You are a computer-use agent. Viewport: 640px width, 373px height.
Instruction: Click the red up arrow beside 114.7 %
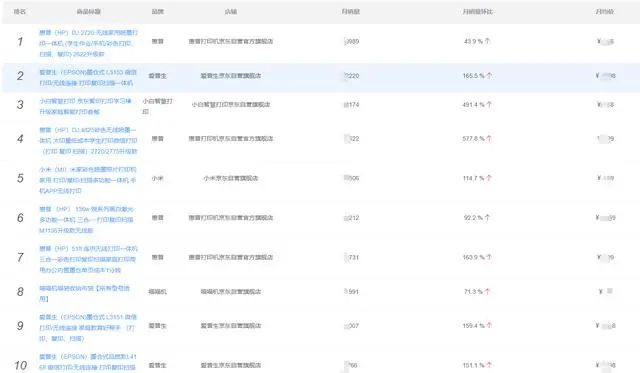(489, 178)
